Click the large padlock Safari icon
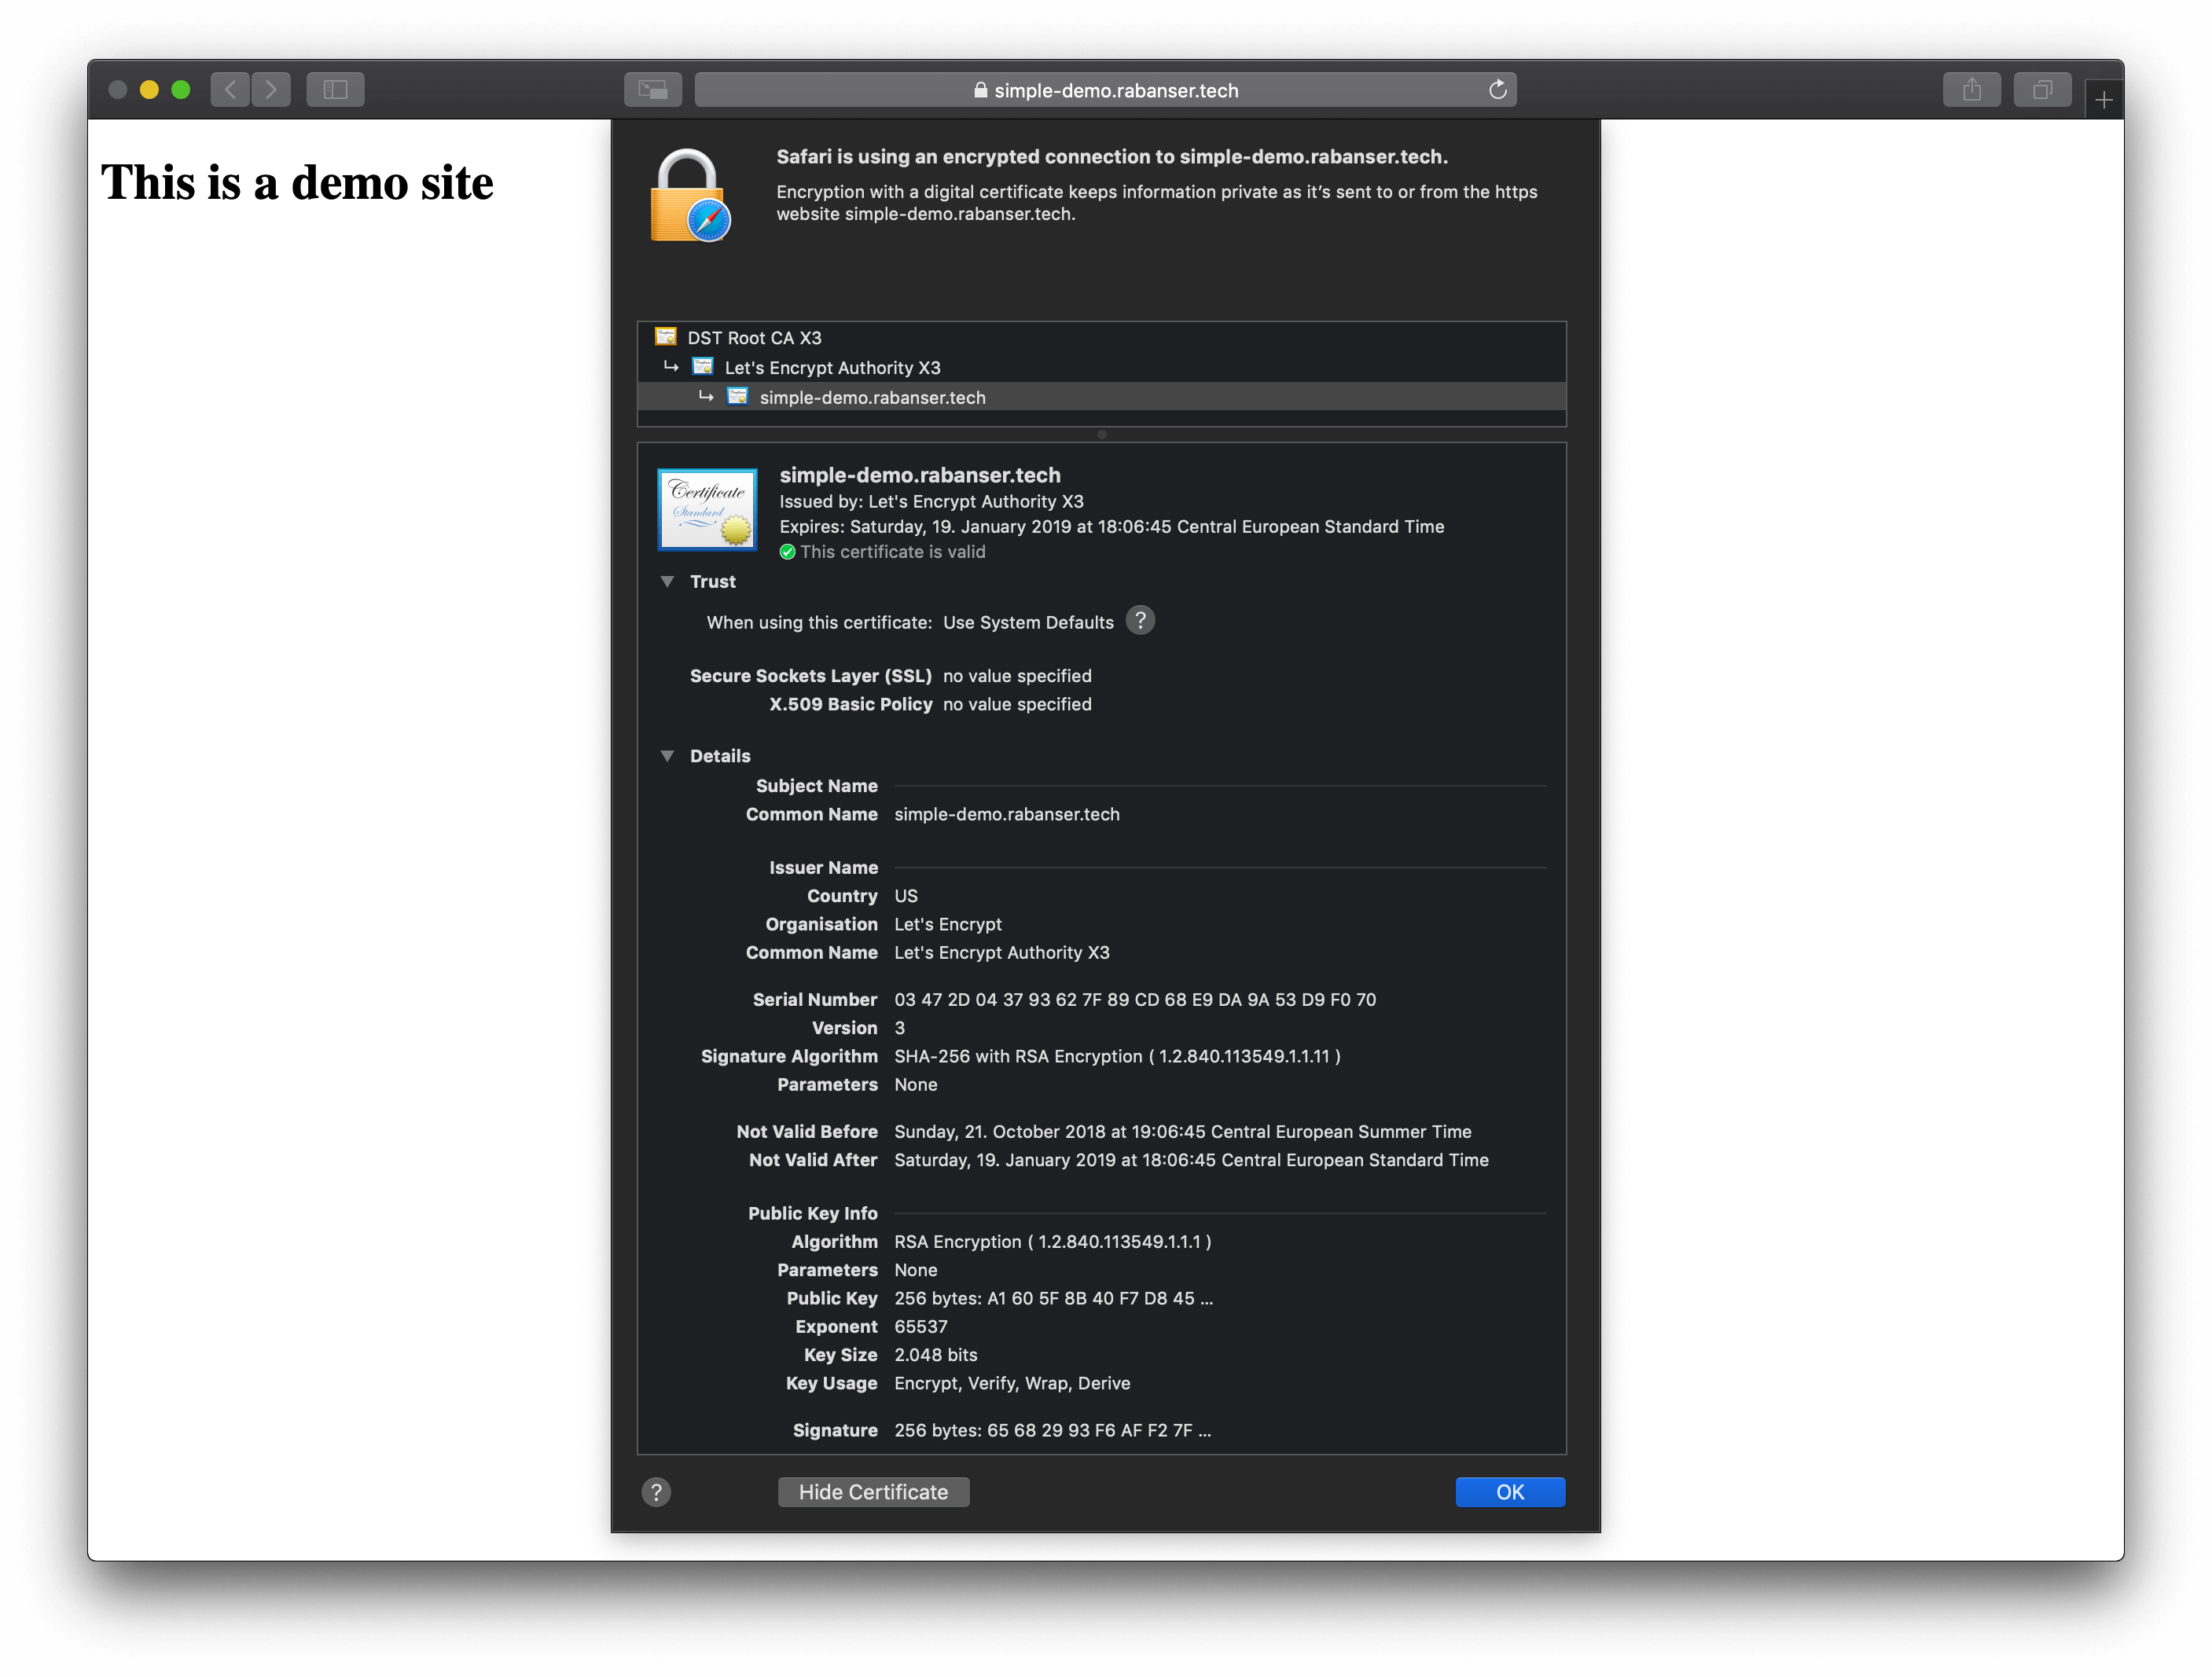The height and width of the screenshot is (1677, 2212). point(690,196)
